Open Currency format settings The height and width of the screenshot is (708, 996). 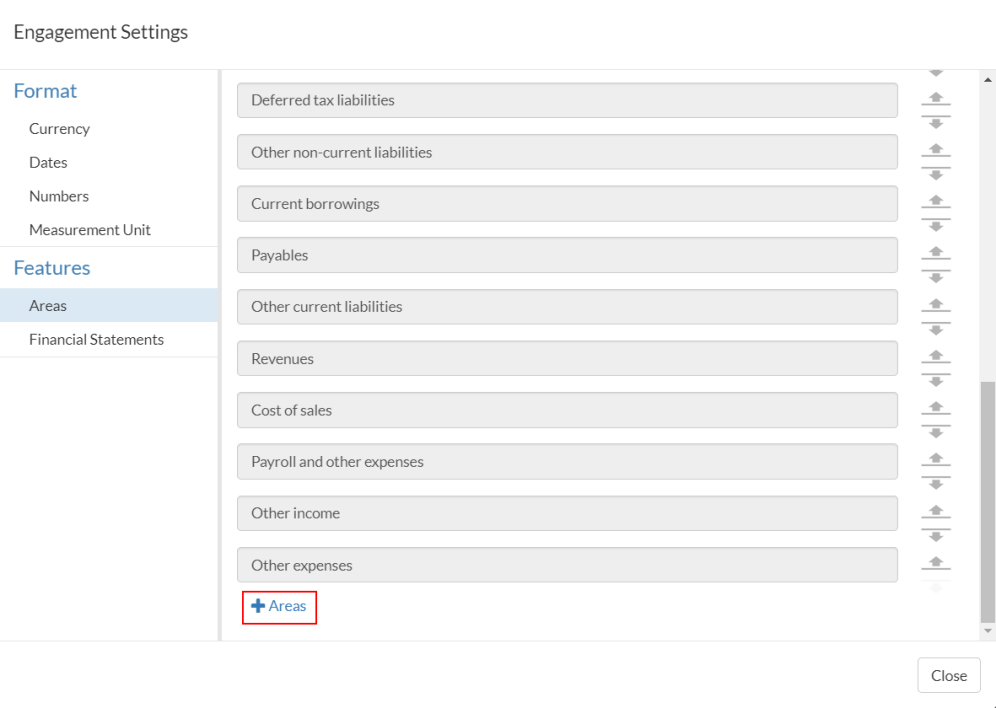[x=59, y=129]
